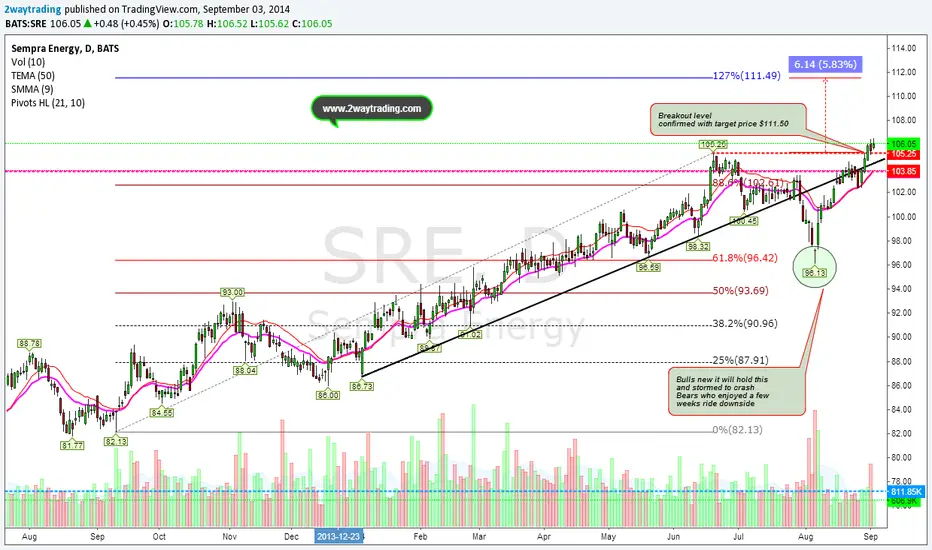Select the 88.78 pivot high label
The width and height of the screenshot is (932, 550).
tap(29, 344)
